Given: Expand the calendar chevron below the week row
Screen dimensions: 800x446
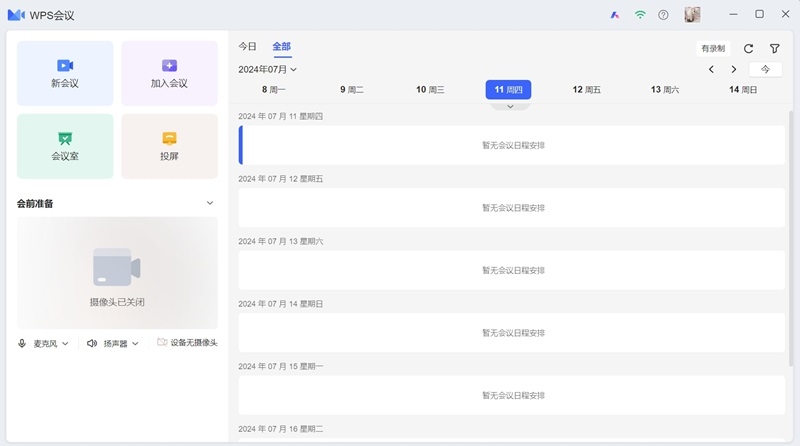Looking at the screenshot, I should (510, 106).
